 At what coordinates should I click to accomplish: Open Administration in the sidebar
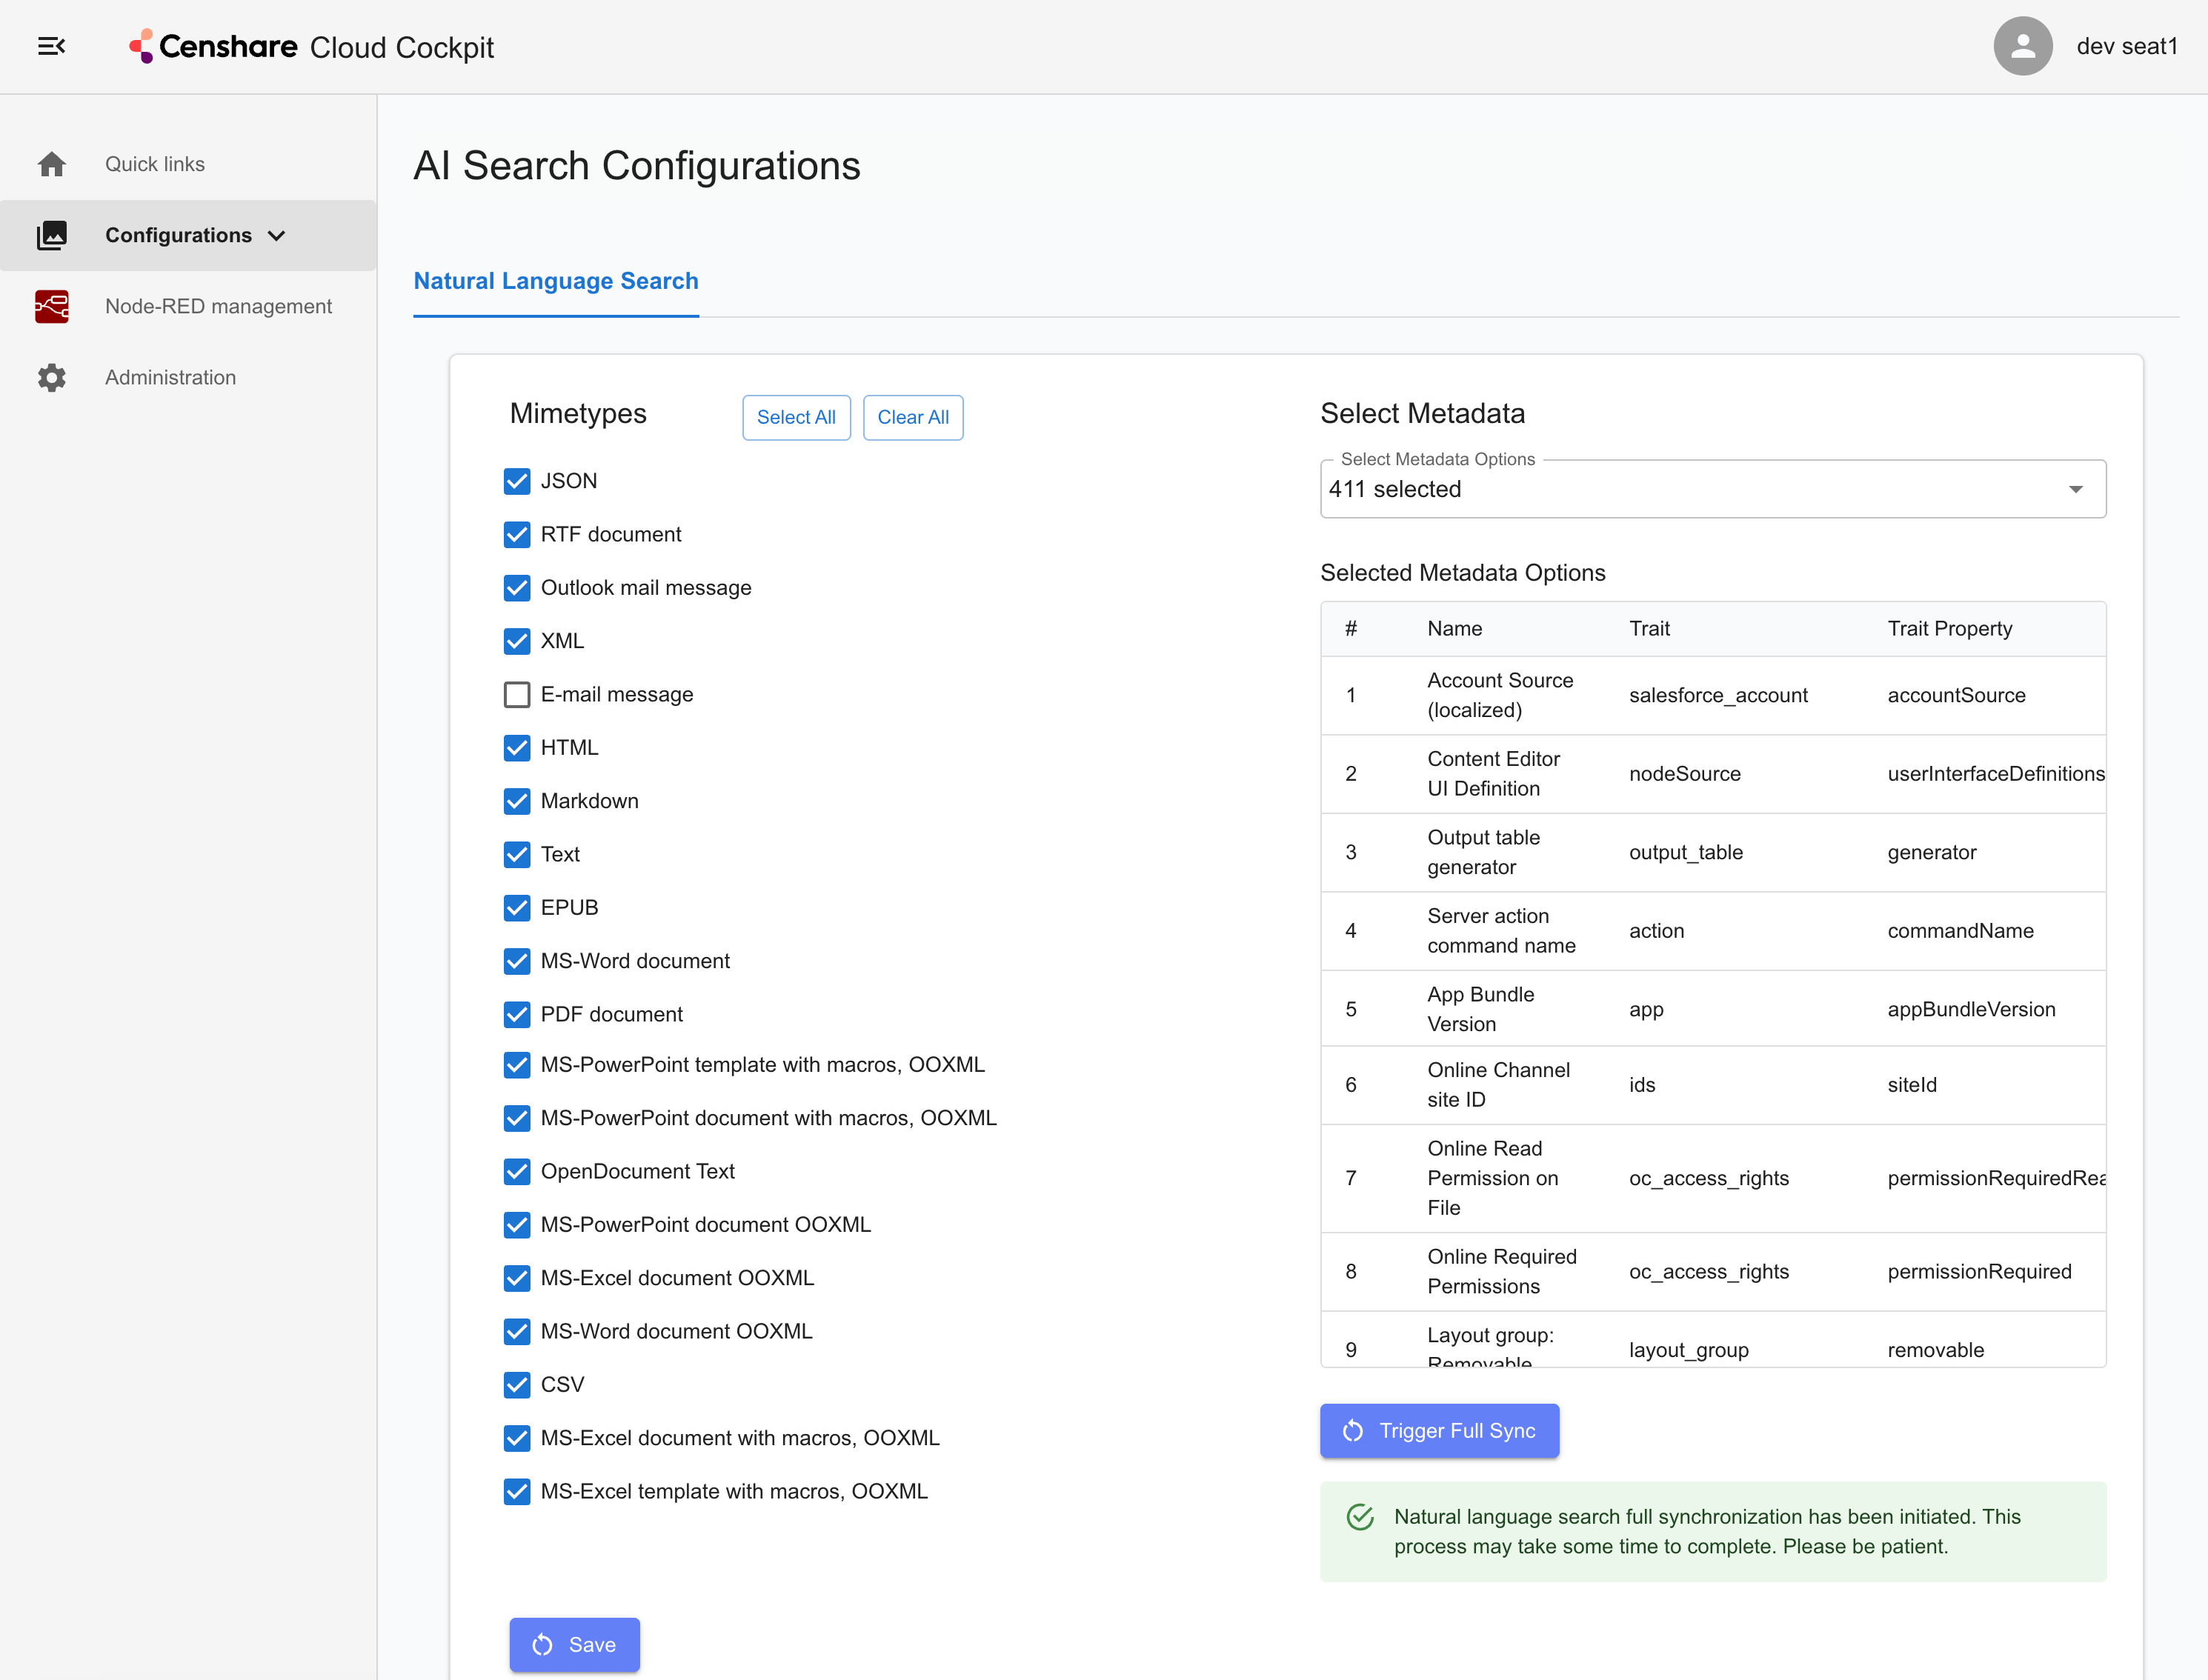tap(171, 377)
